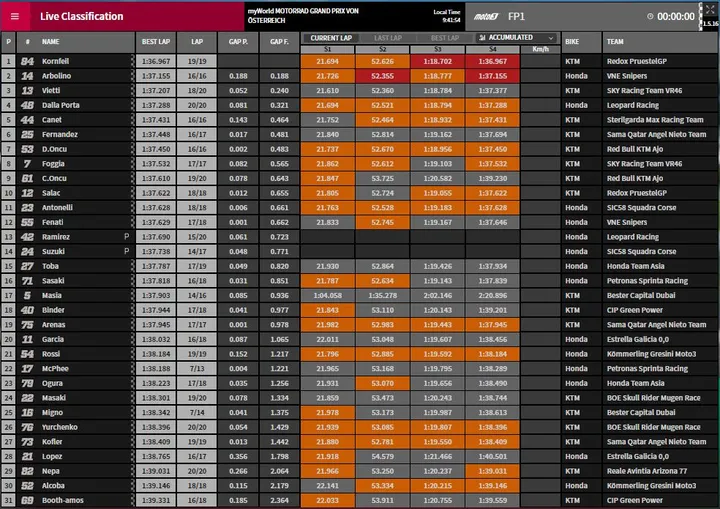This screenshot has height=509, width=720.
Task: Click the dotted handle on Arbolino row
Action: pos(132,76)
